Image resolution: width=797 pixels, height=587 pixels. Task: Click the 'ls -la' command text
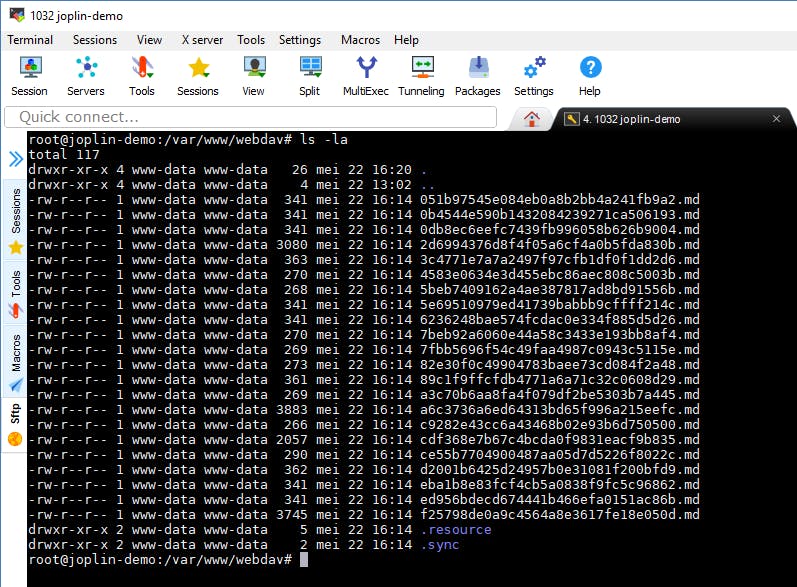tap(324, 139)
